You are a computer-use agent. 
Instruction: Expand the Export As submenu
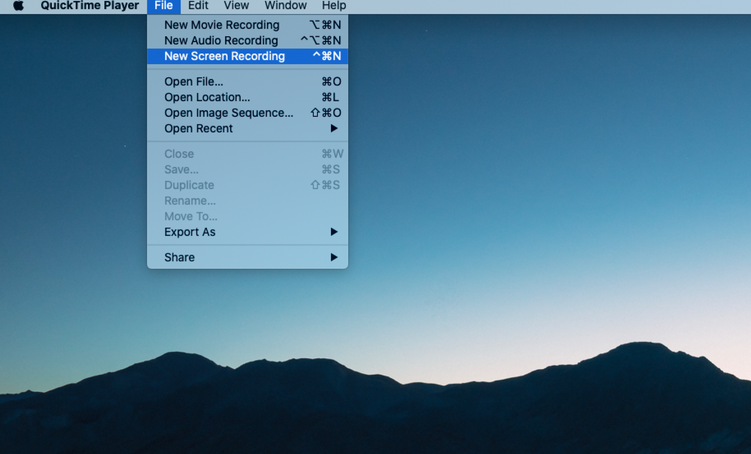pos(248,232)
